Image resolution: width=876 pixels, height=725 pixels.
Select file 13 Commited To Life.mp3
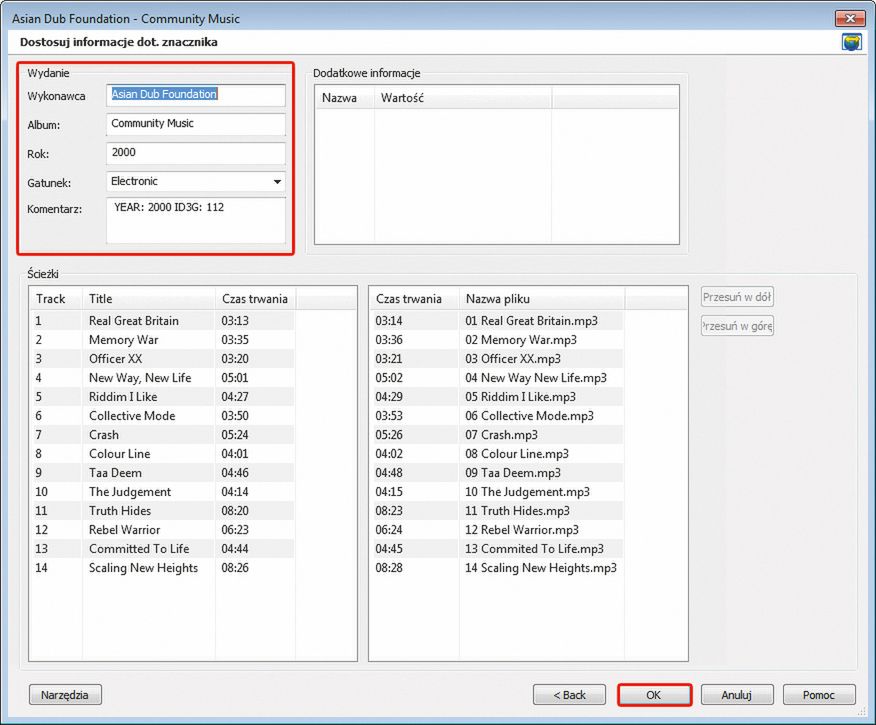pos(534,548)
